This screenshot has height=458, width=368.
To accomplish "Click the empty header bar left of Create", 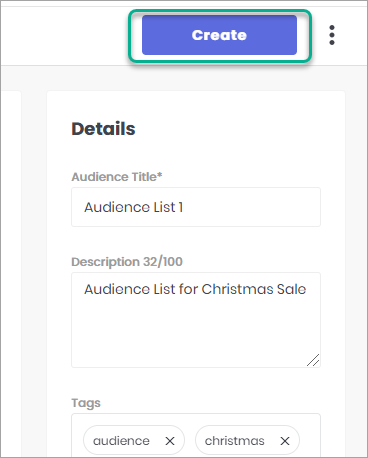I will pyautogui.click(x=63, y=35).
